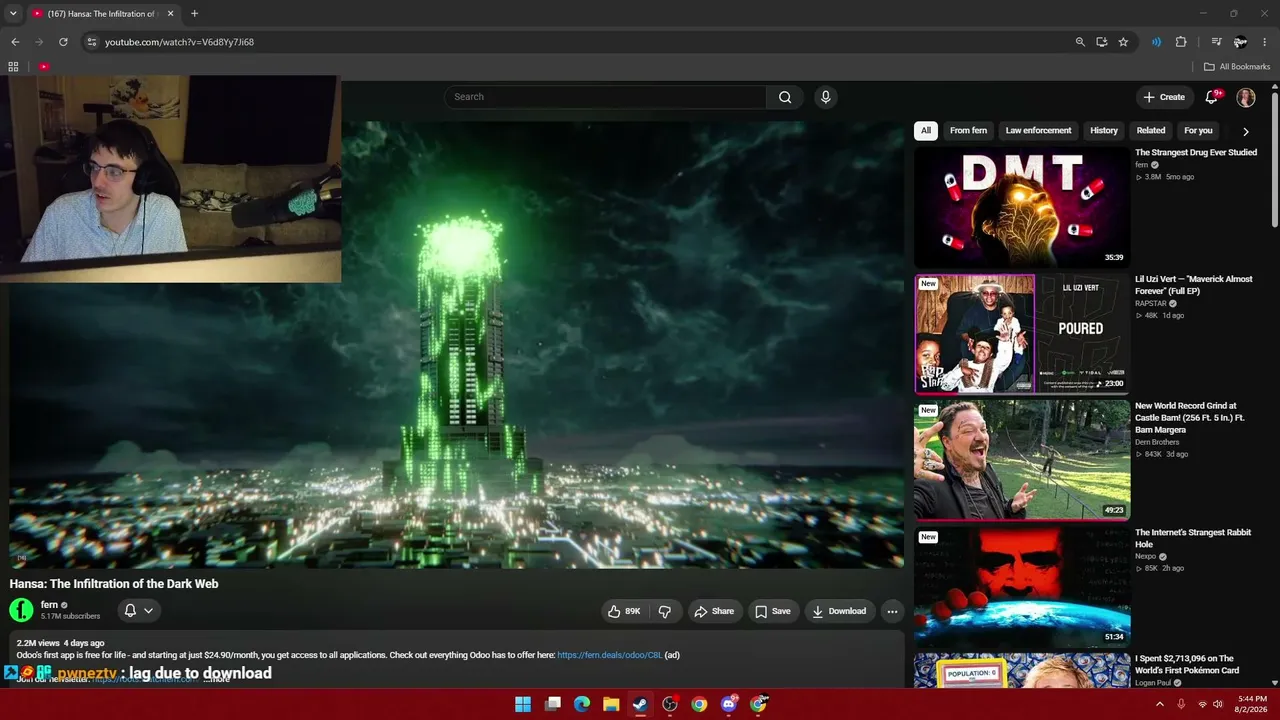Close the Hansa video browser tab
Image resolution: width=1280 pixels, height=720 pixels.
171,14
